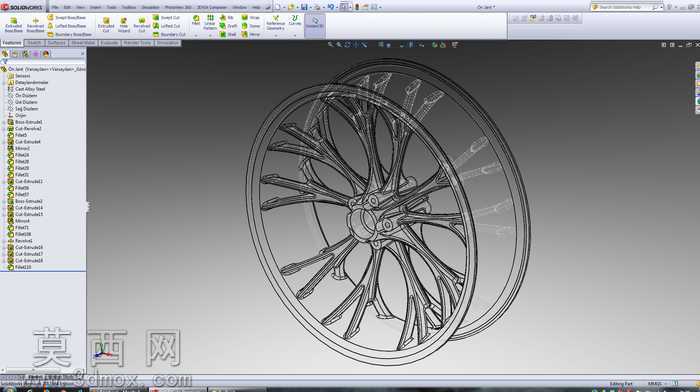Select Fillet110 in the feature tree
The width and height of the screenshot is (700, 392).
pos(19,267)
